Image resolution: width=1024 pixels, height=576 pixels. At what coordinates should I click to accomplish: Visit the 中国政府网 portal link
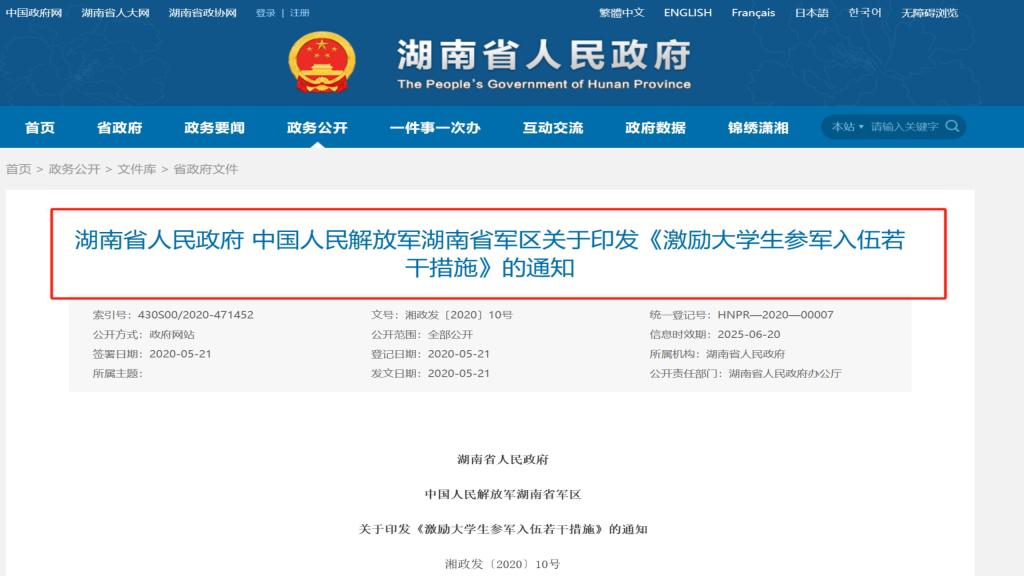point(33,13)
